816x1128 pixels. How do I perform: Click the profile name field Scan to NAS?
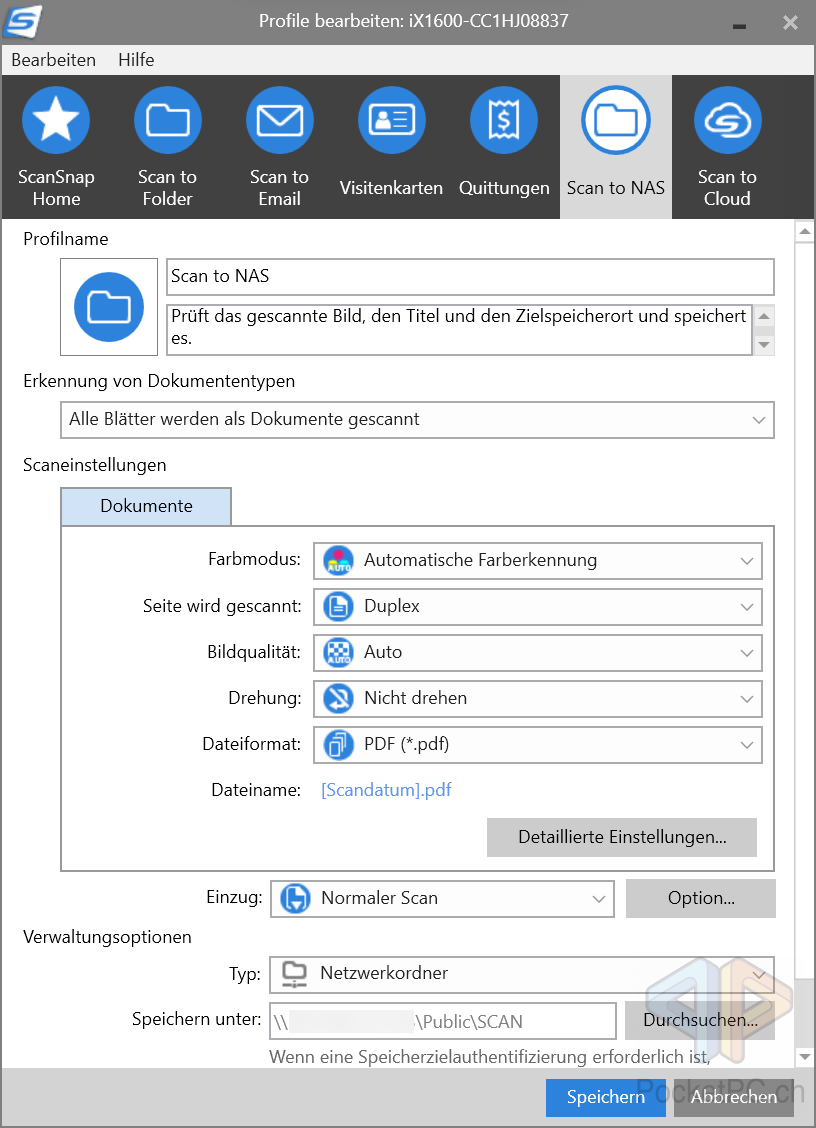[471, 277]
